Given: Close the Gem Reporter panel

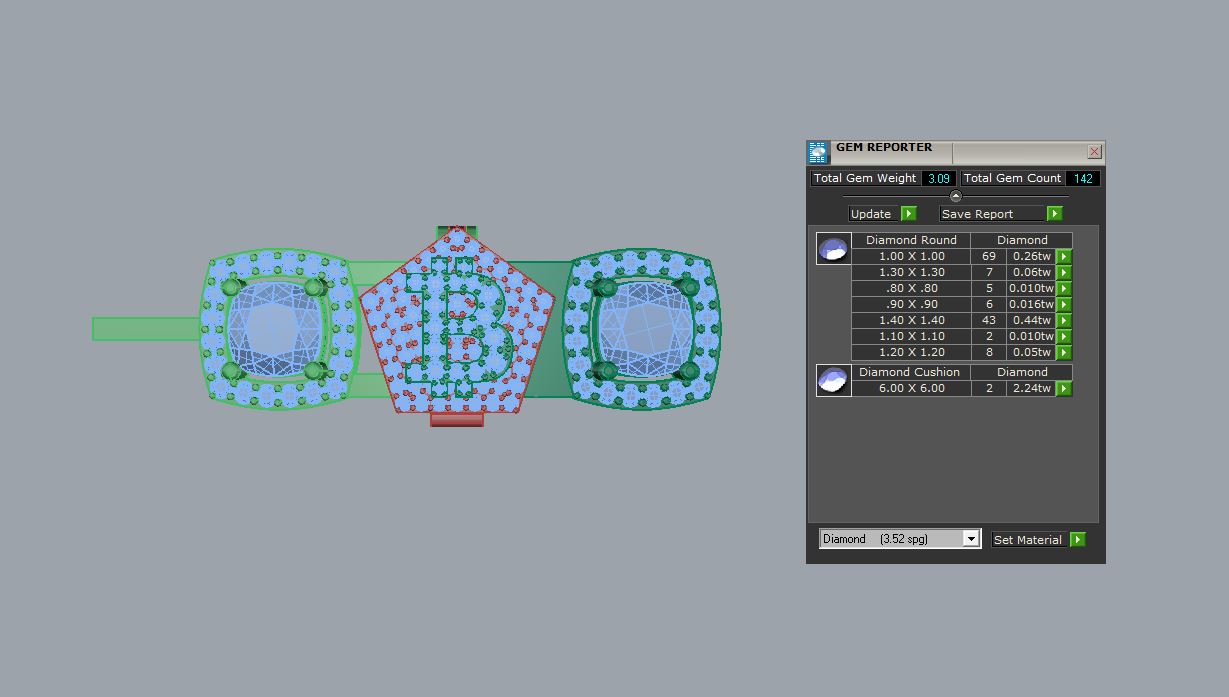Looking at the screenshot, I should [1094, 152].
